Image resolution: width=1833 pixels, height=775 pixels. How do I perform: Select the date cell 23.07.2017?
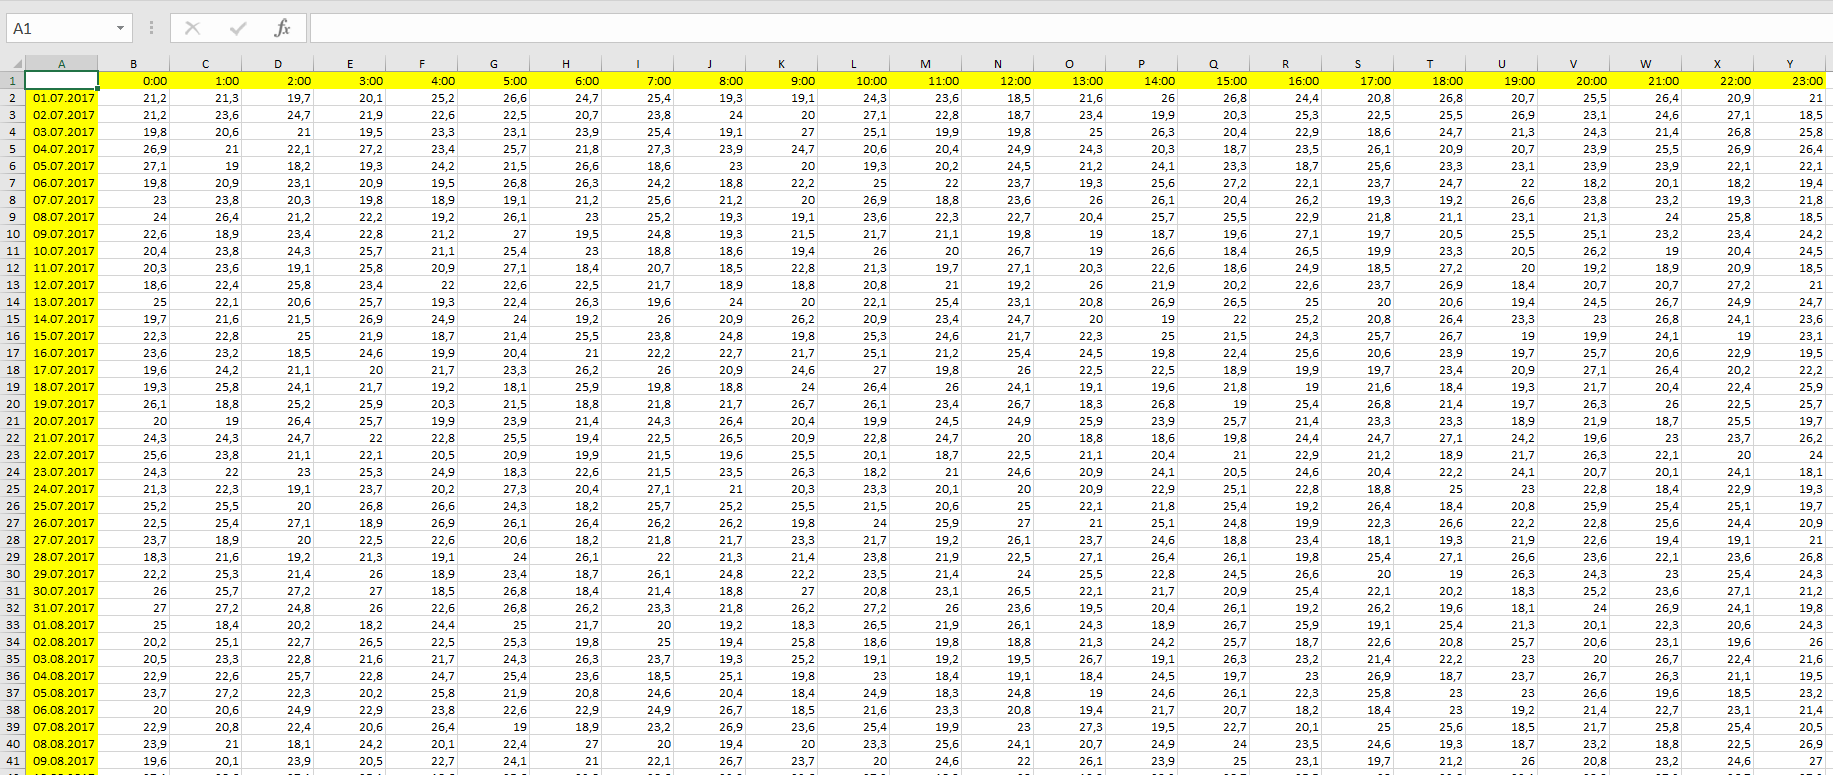pos(61,472)
